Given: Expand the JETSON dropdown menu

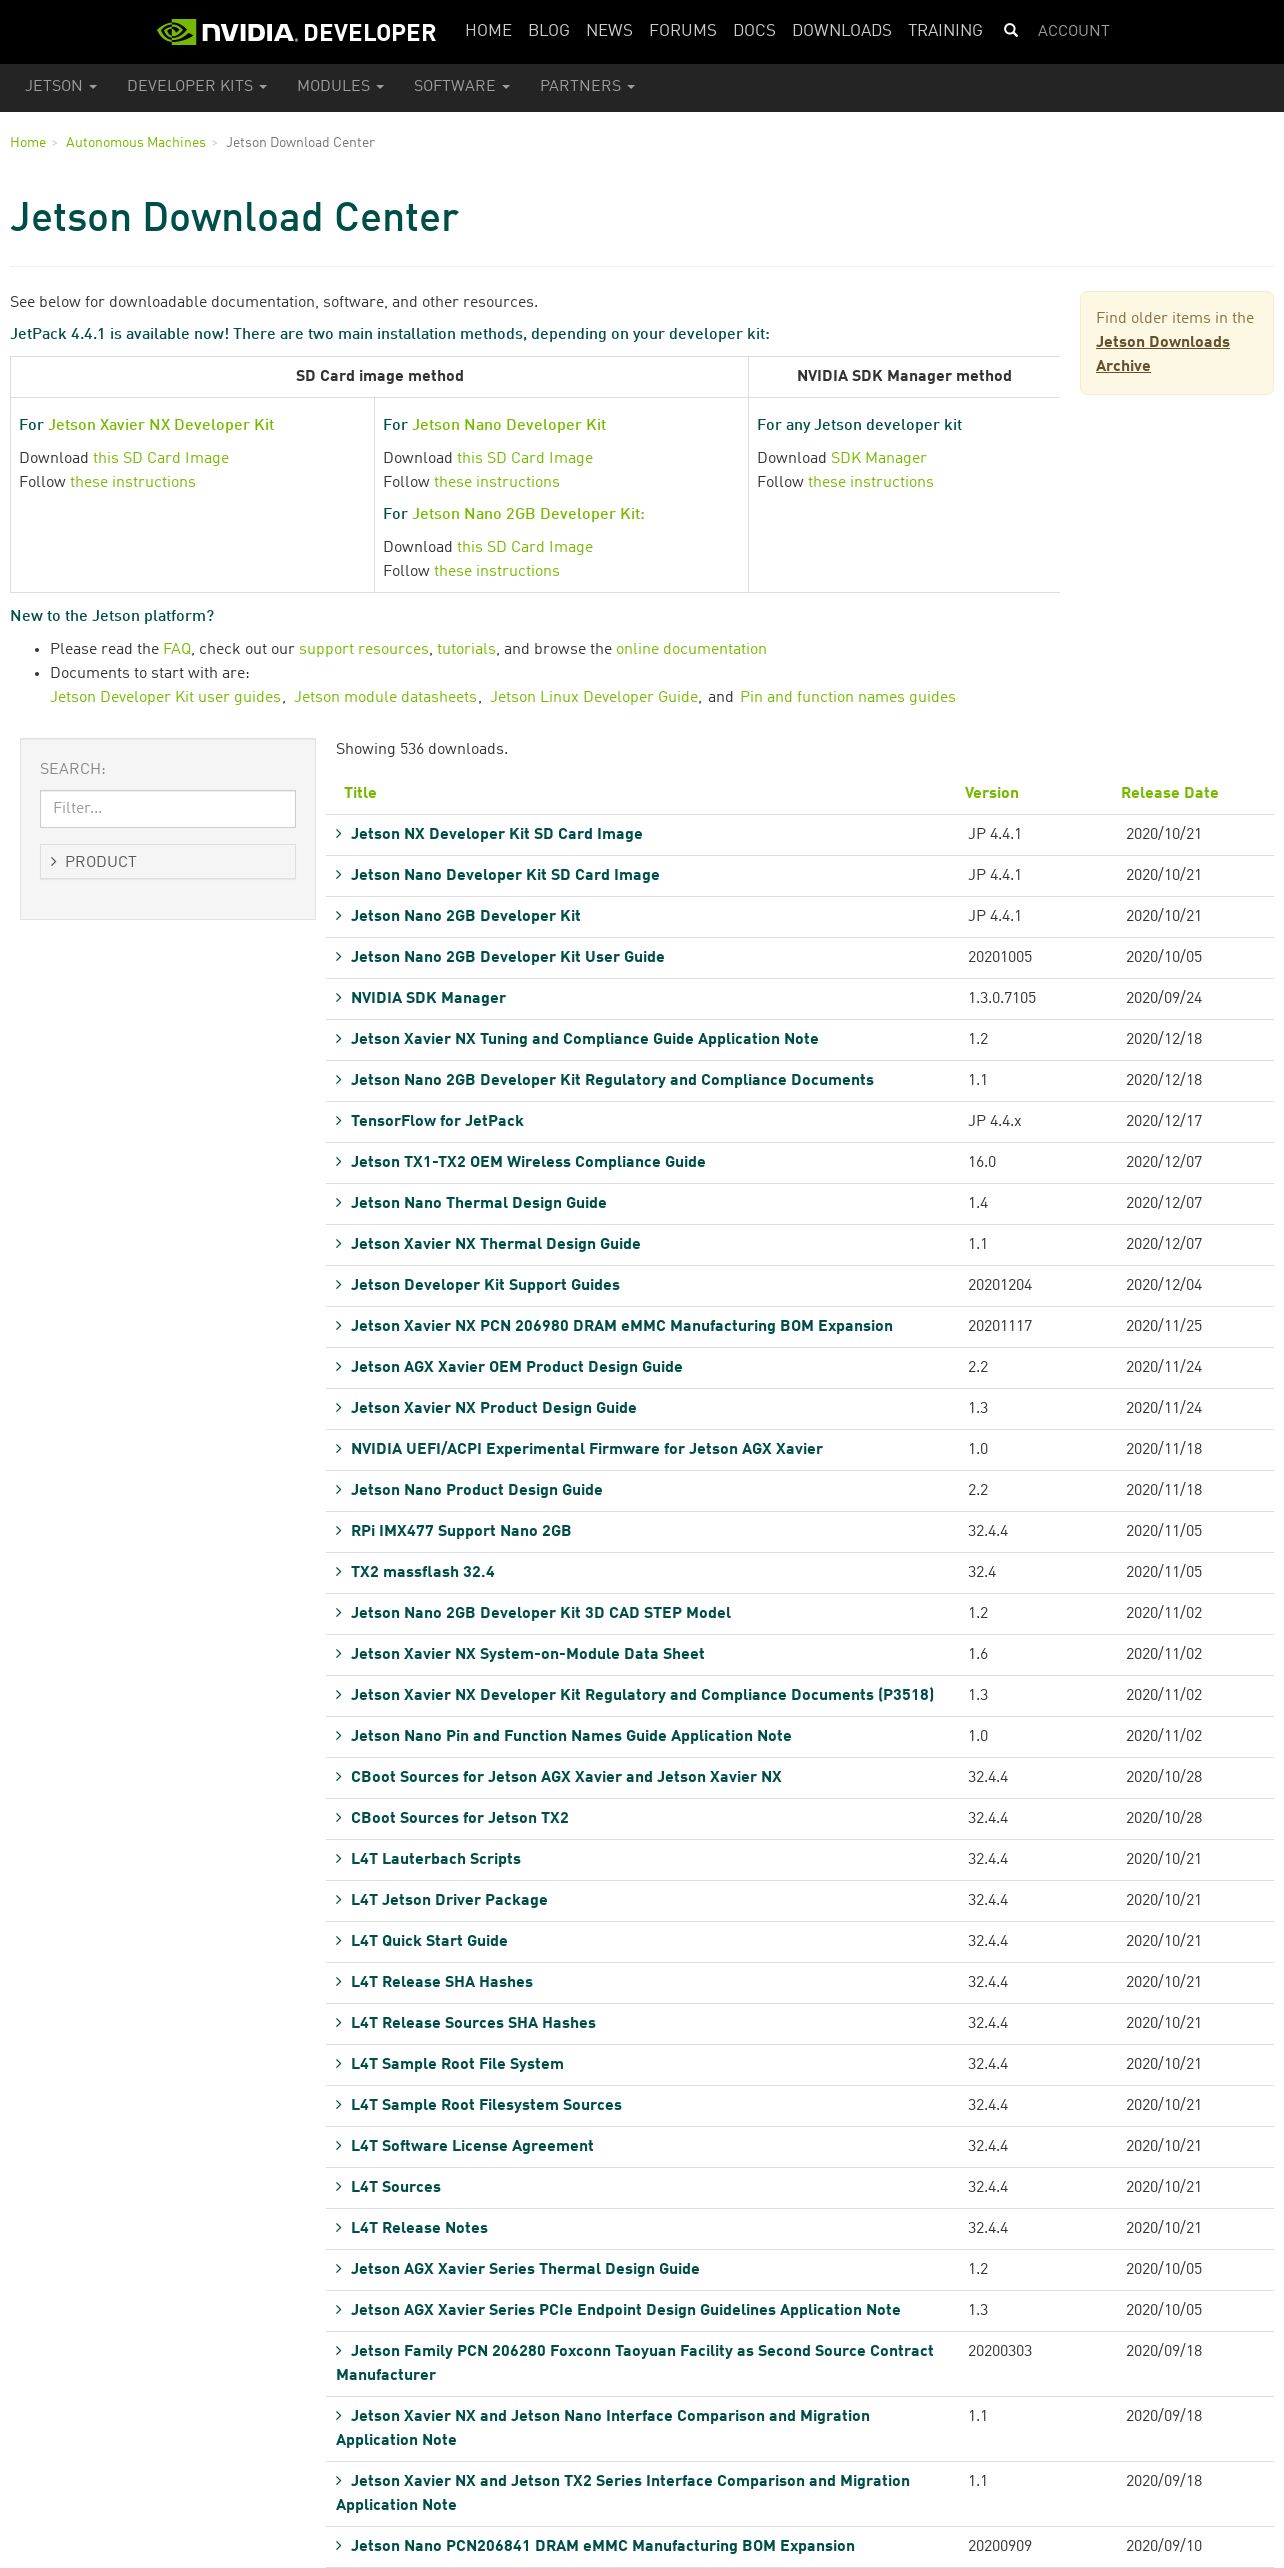Looking at the screenshot, I should 61,86.
